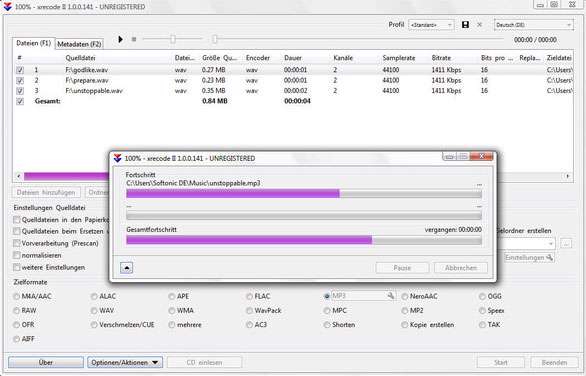Uncheck the unstoppable.wav row checkbox
586x376 pixels.
20,91
